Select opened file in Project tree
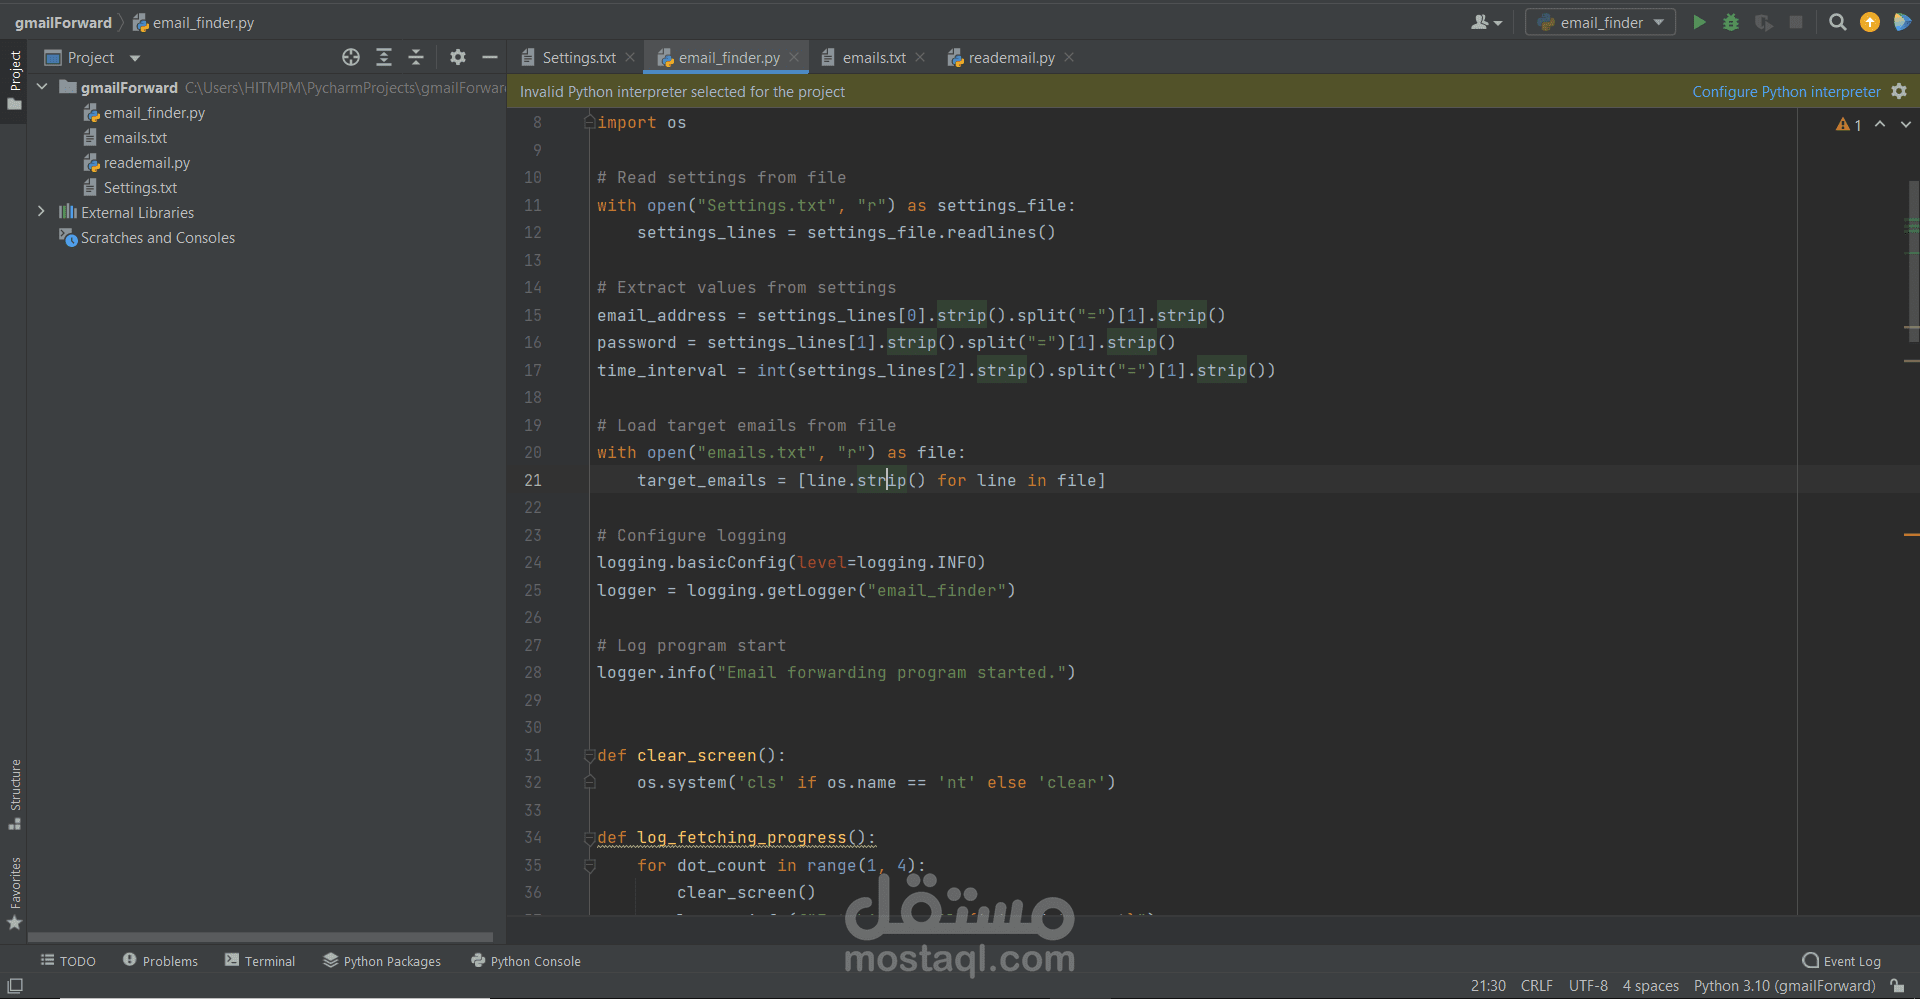1920x999 pixels. tap(351, 58)
